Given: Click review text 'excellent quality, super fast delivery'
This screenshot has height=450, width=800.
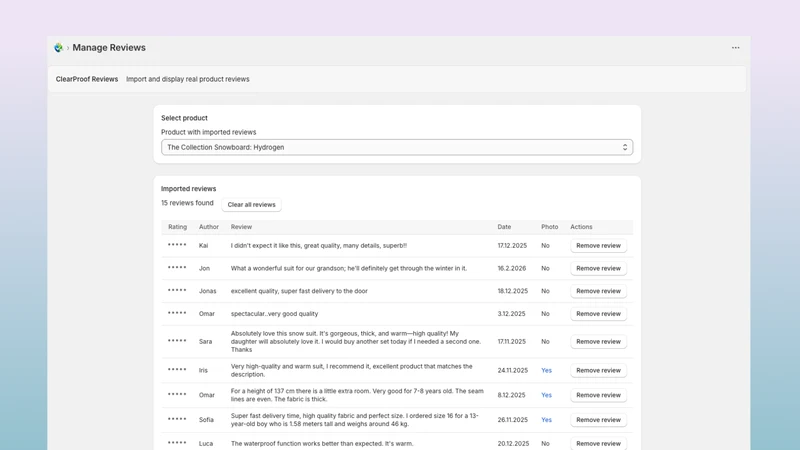Looking at the screenshot, I should click(299, 291).
